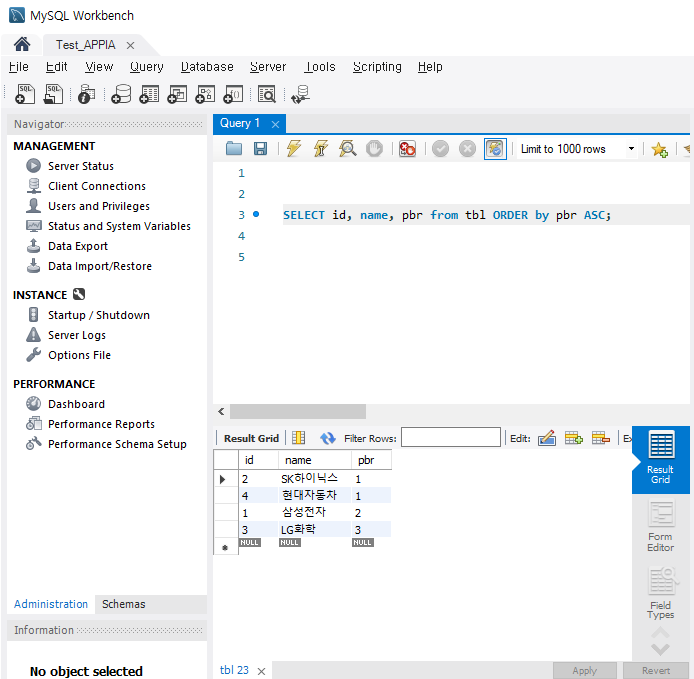
Task: Open Server Status in Management
Action: click(81, 166)
